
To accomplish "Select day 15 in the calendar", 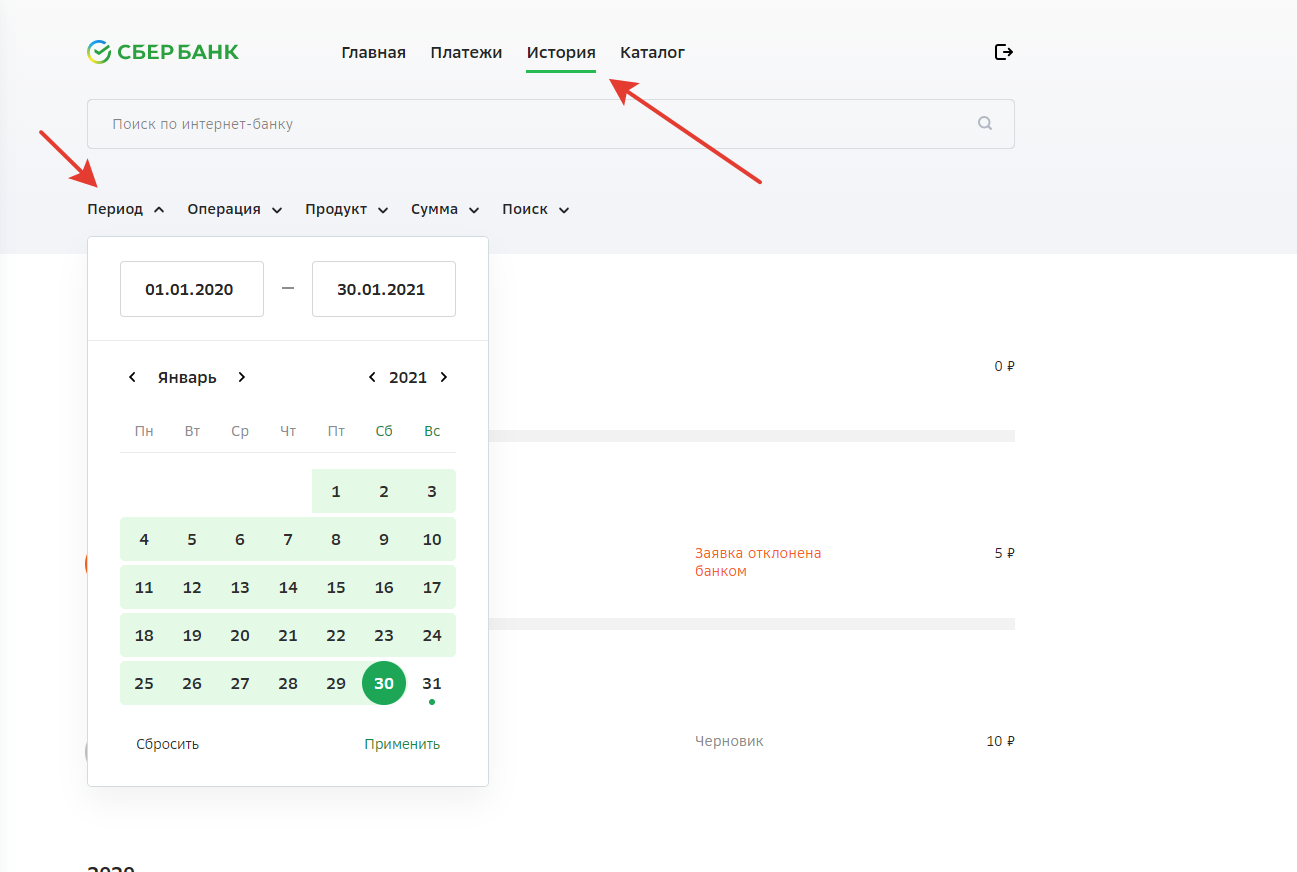I will coord(336,587).
